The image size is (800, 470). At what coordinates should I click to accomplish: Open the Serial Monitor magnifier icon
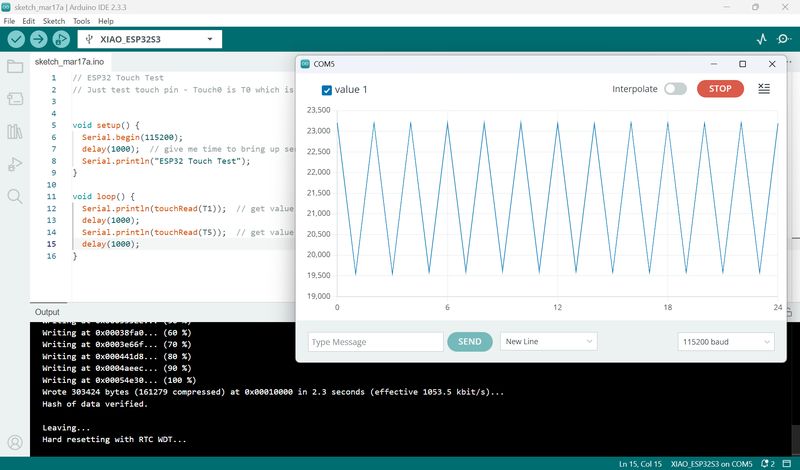784,39
